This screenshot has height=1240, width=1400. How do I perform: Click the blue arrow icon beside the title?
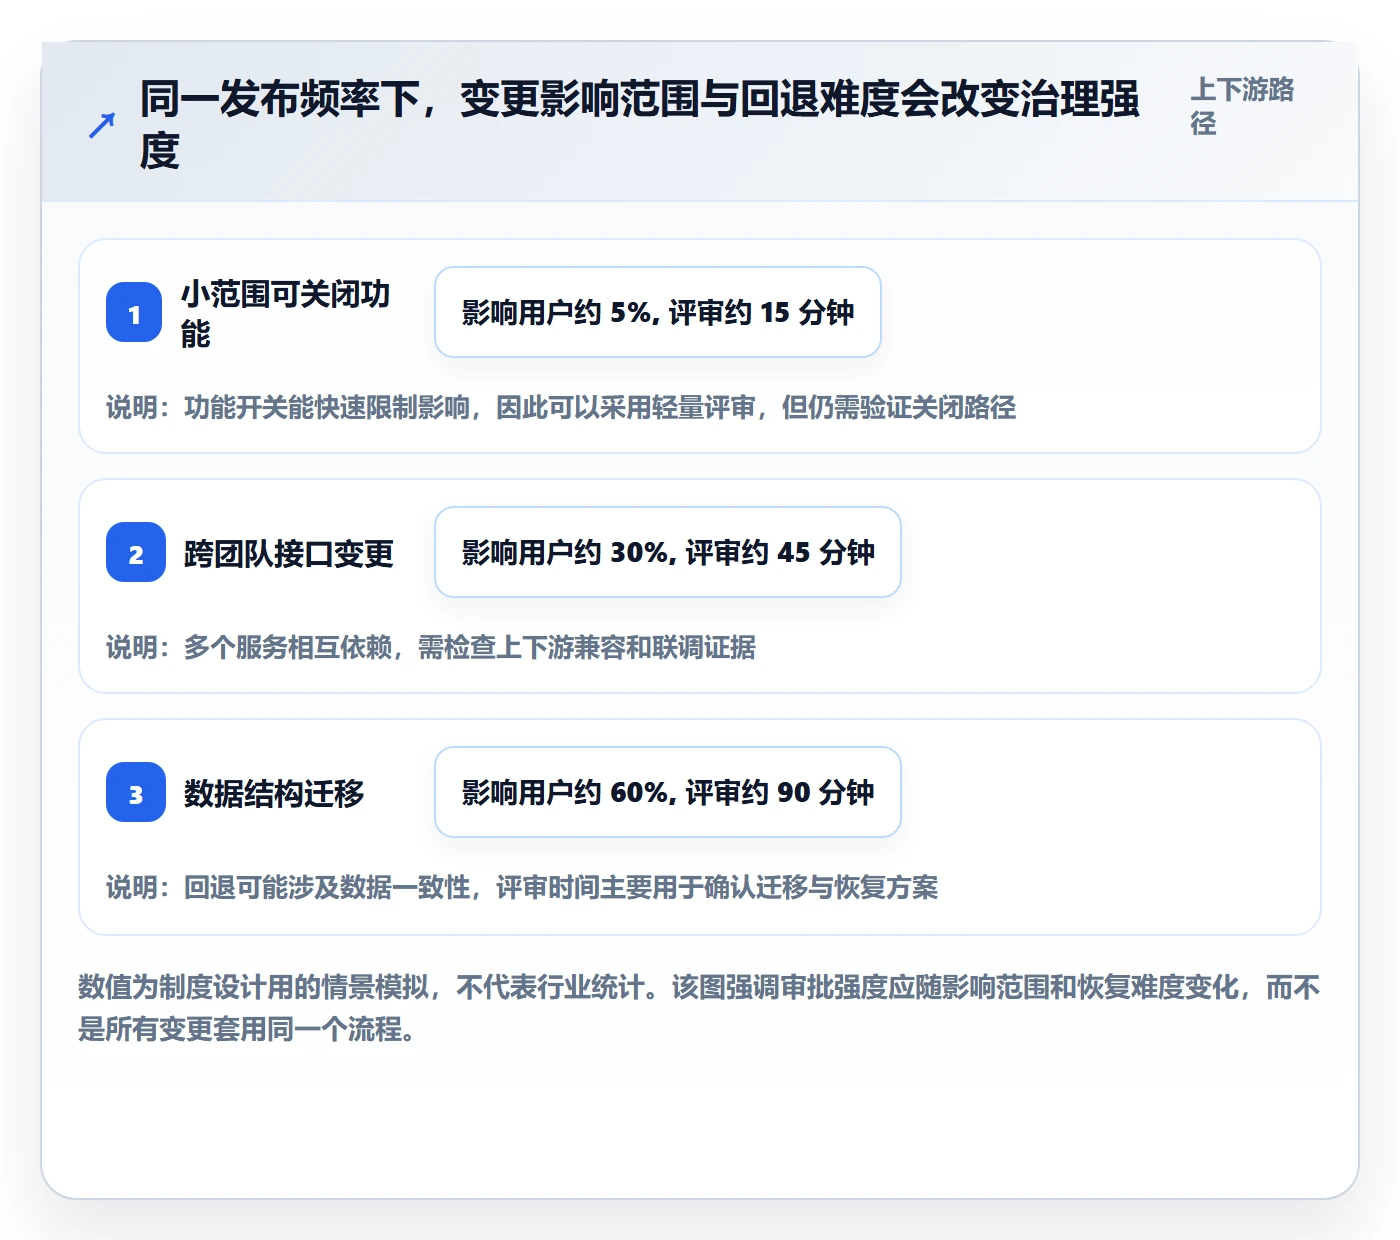pos(102,125)
